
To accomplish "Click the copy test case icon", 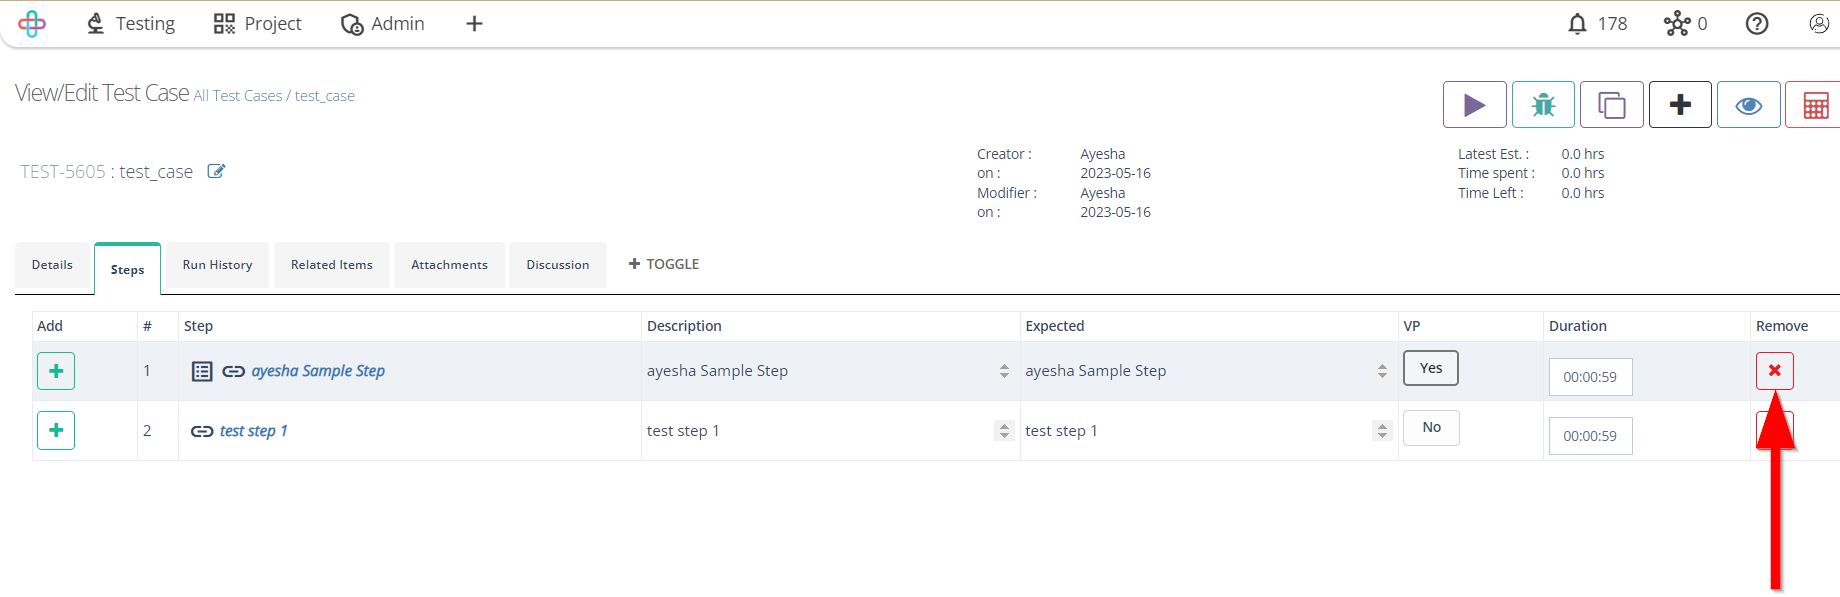I will click(x=1611, y=105).
